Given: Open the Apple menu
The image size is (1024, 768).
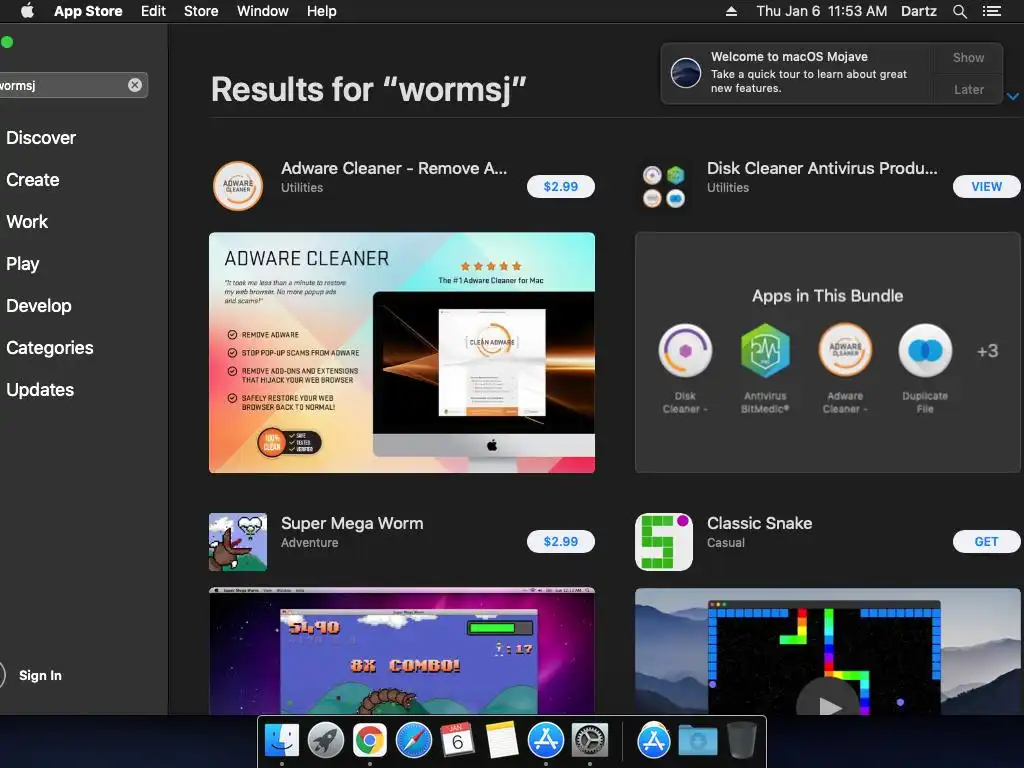Looking at the screenshot, I should [27, 11].
